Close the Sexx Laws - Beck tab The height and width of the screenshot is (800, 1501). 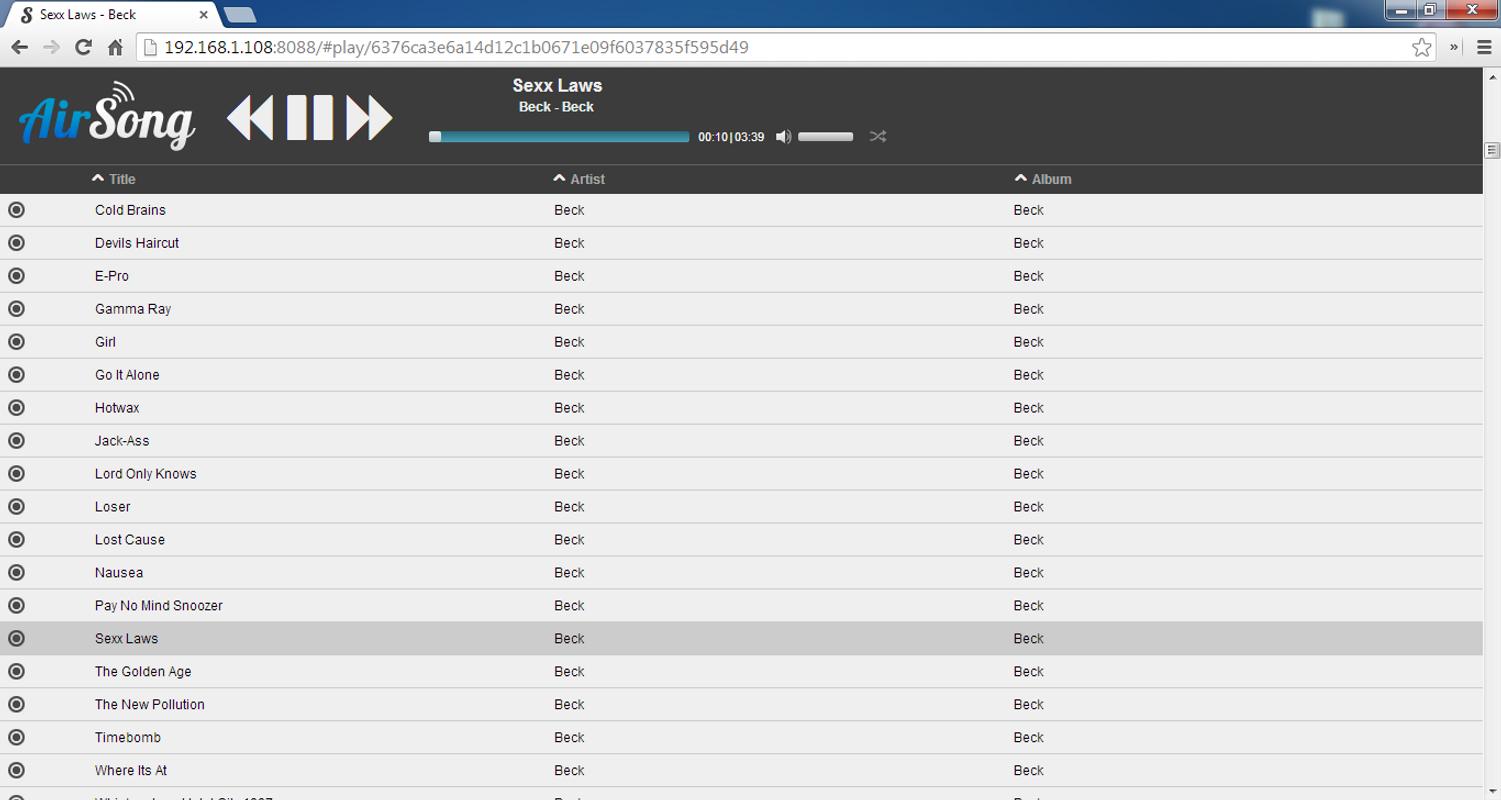coord(204,15)
